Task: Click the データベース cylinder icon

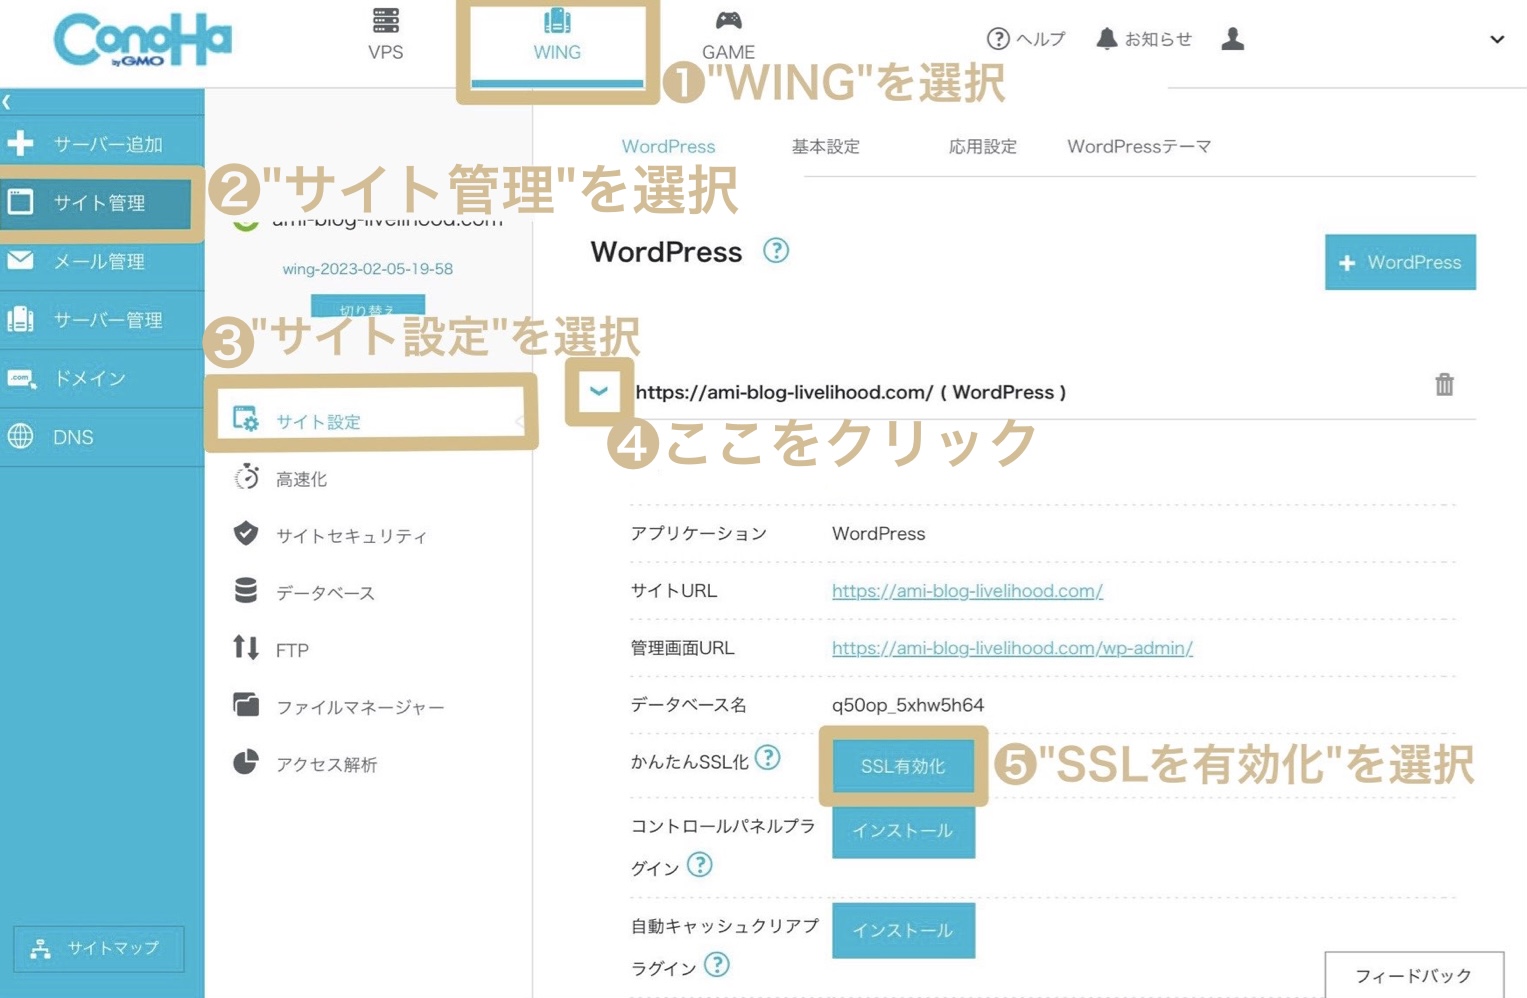Action: click(245, 590)
